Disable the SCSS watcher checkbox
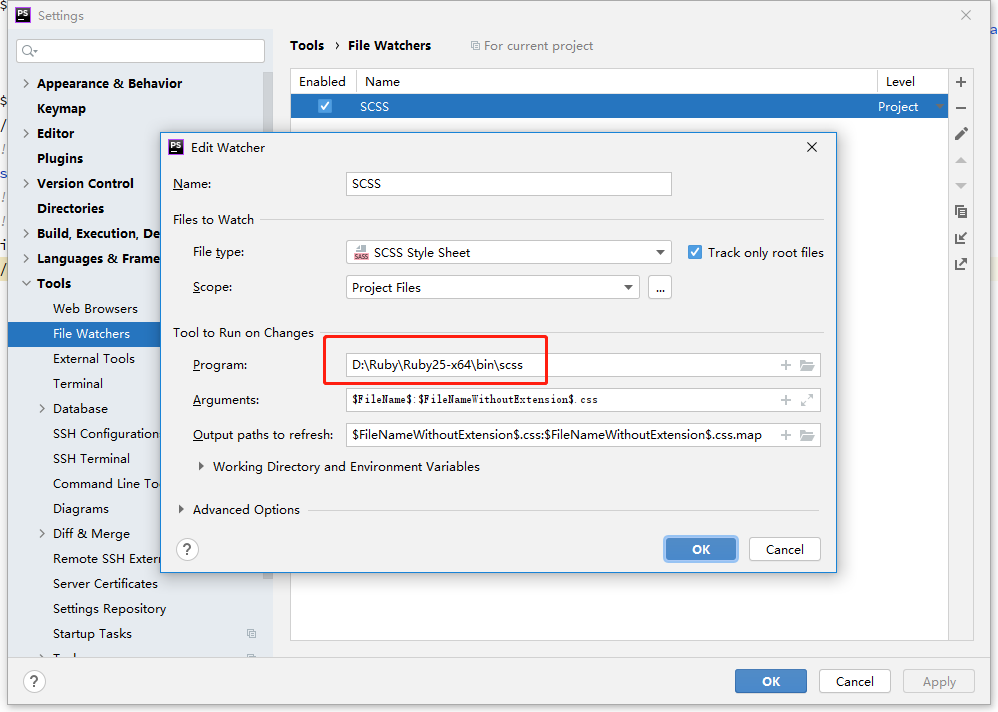The height and width of the screenshot is (712, 998). [x=325, y=107]
